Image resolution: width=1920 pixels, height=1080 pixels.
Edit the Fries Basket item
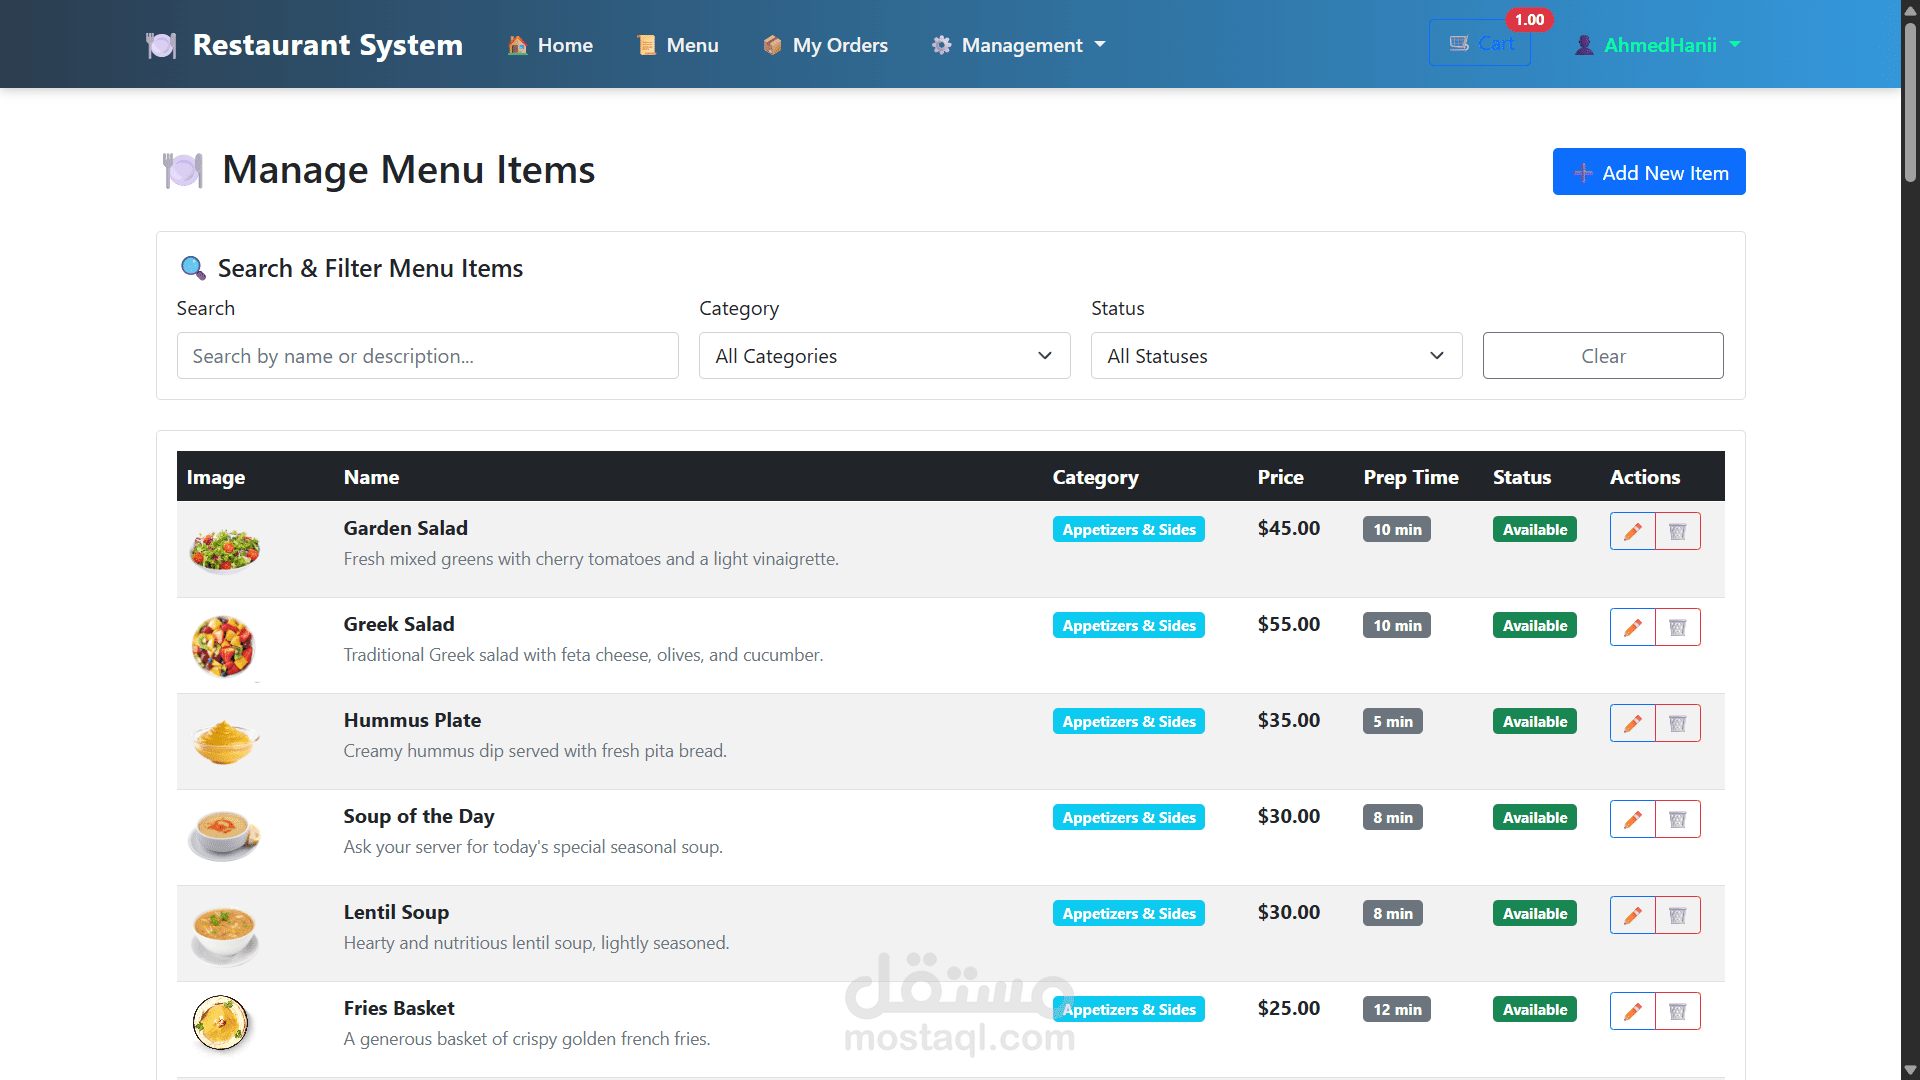click(1632, 1011)
